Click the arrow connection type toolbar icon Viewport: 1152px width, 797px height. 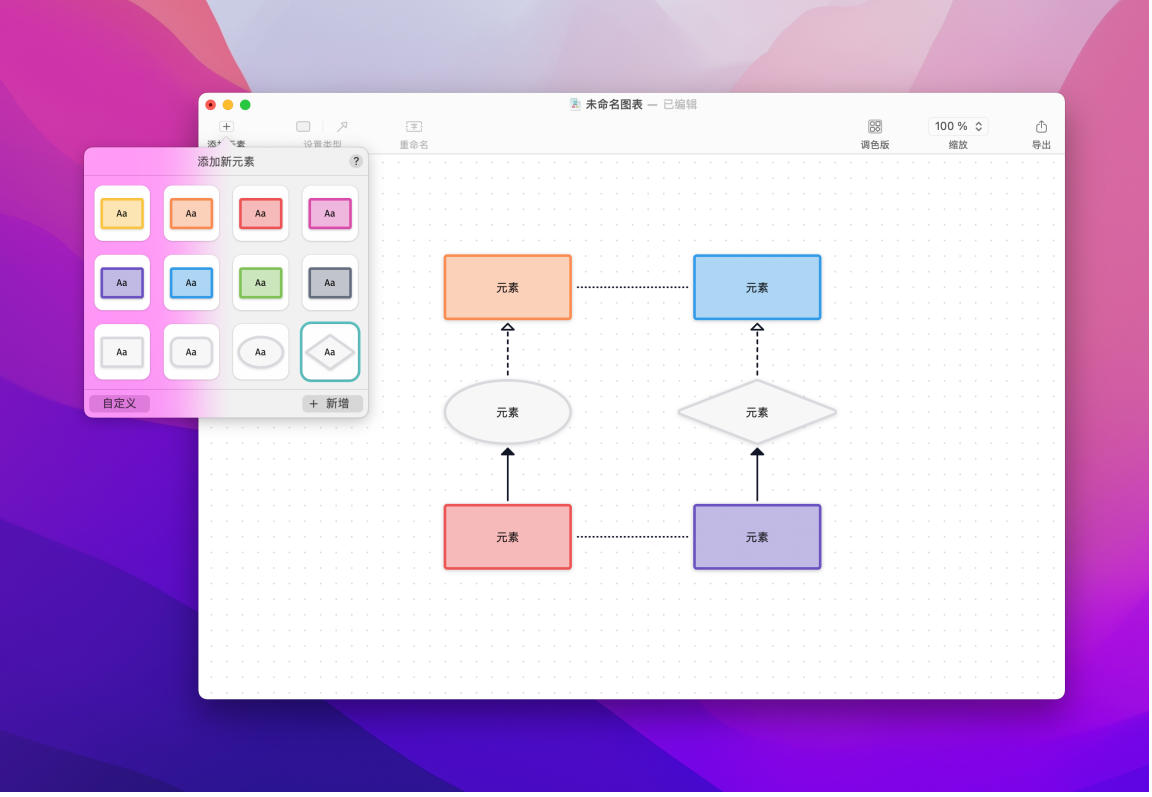coord(342,126)
